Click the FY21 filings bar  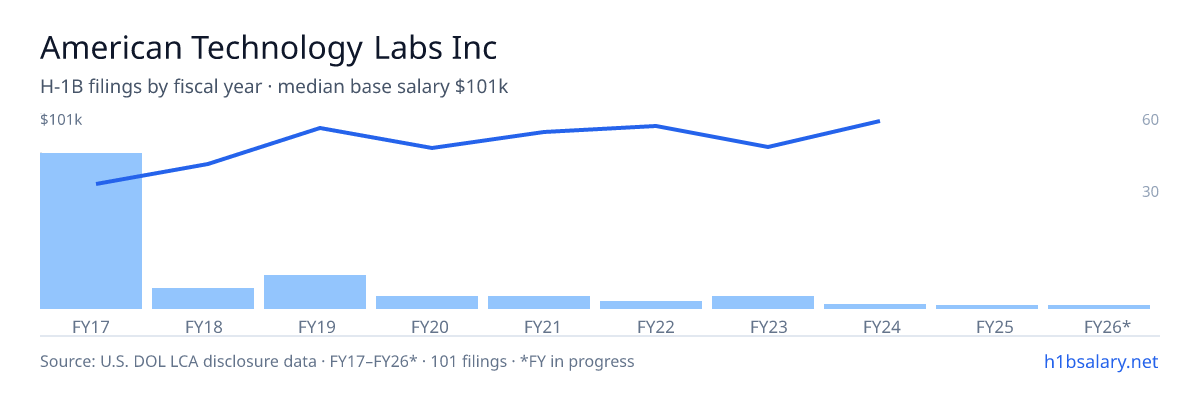click(539, 302)
